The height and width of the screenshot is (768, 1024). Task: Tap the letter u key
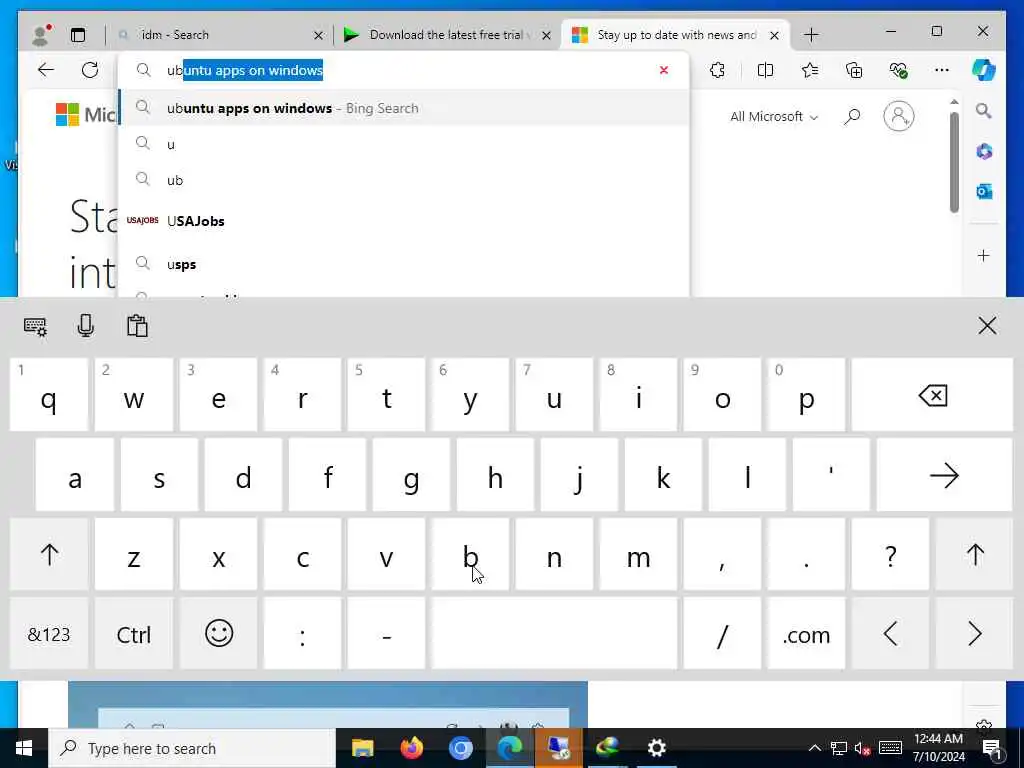point(554,394)
